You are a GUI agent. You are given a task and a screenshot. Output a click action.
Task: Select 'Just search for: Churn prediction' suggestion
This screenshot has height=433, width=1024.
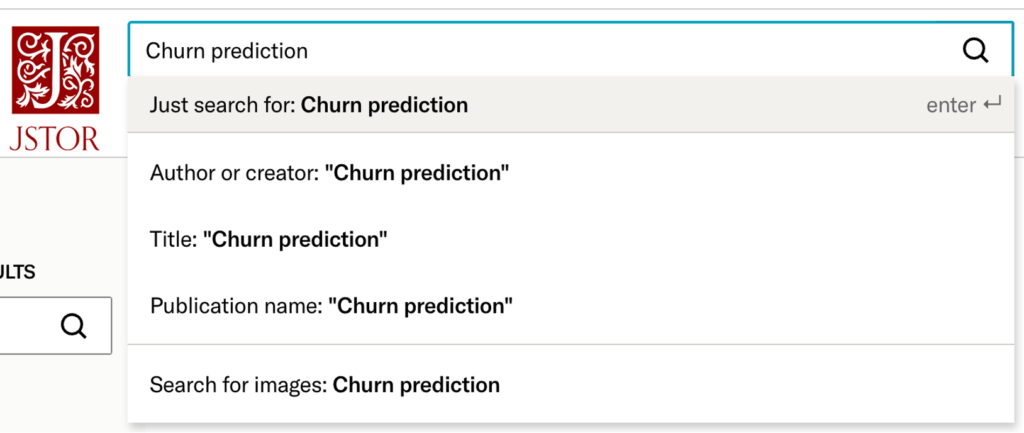[x=571, y=104]
